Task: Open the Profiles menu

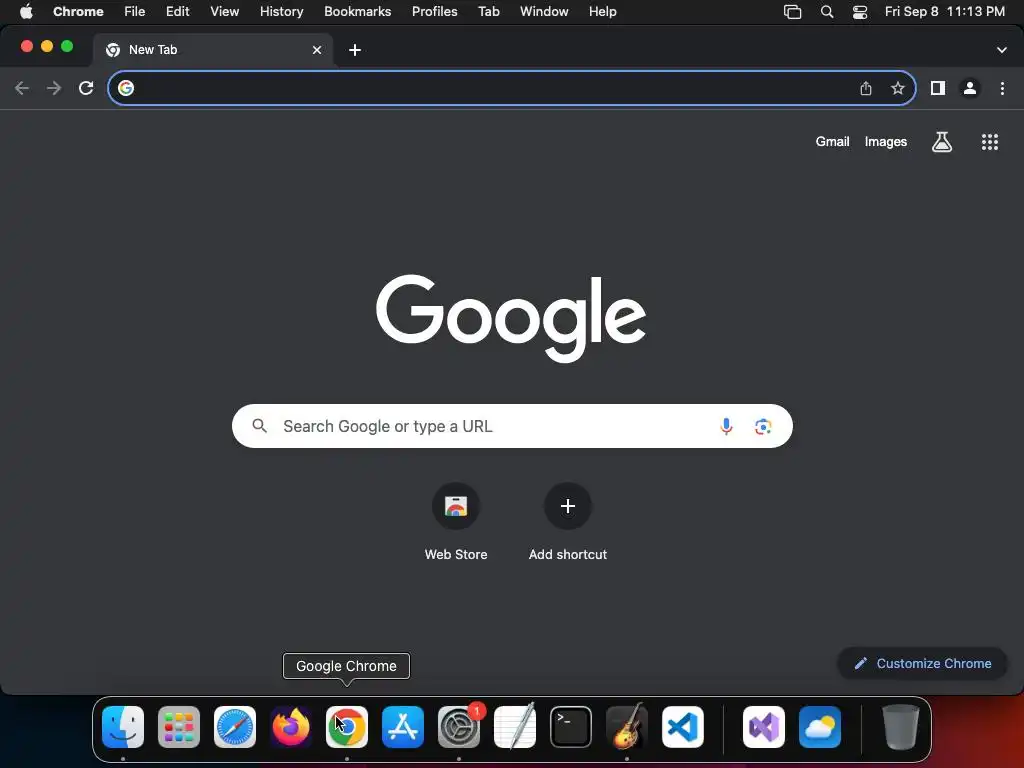Action: [434, 12]
